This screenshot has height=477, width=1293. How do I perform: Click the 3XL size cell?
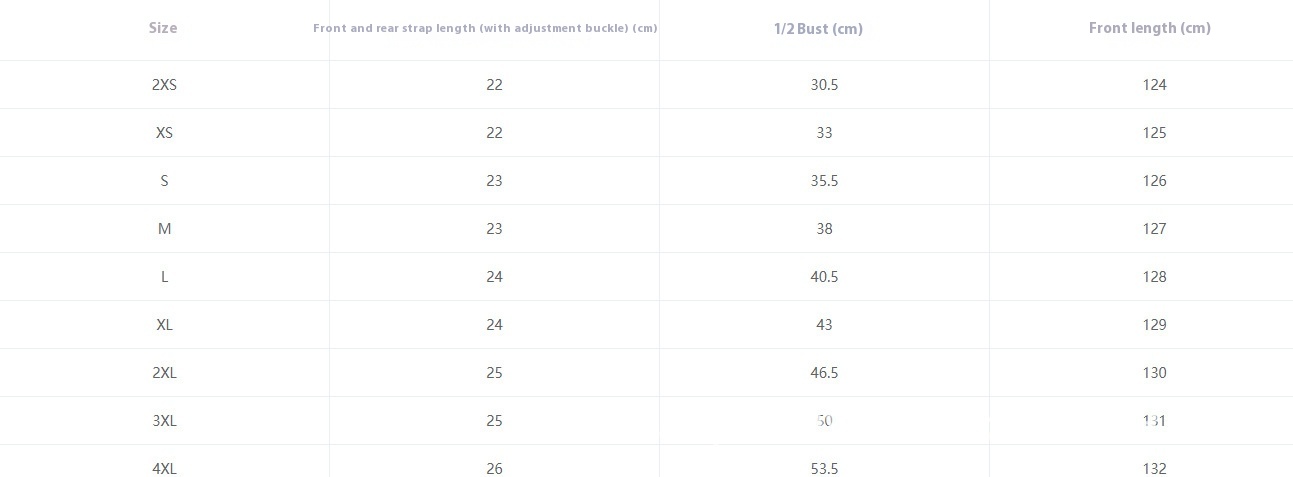click(x=164, y=421)
